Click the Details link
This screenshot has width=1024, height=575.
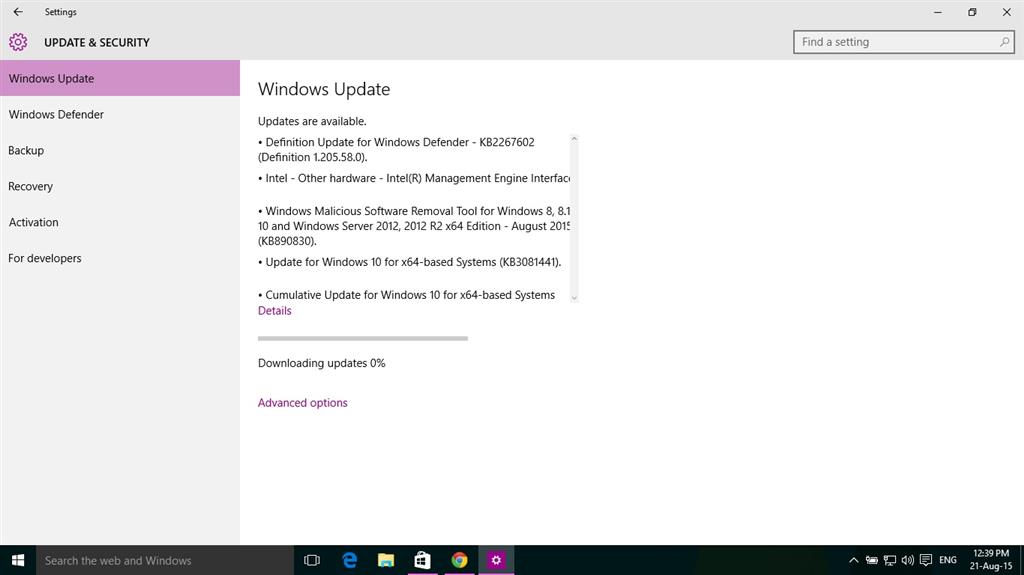(274, 311)
